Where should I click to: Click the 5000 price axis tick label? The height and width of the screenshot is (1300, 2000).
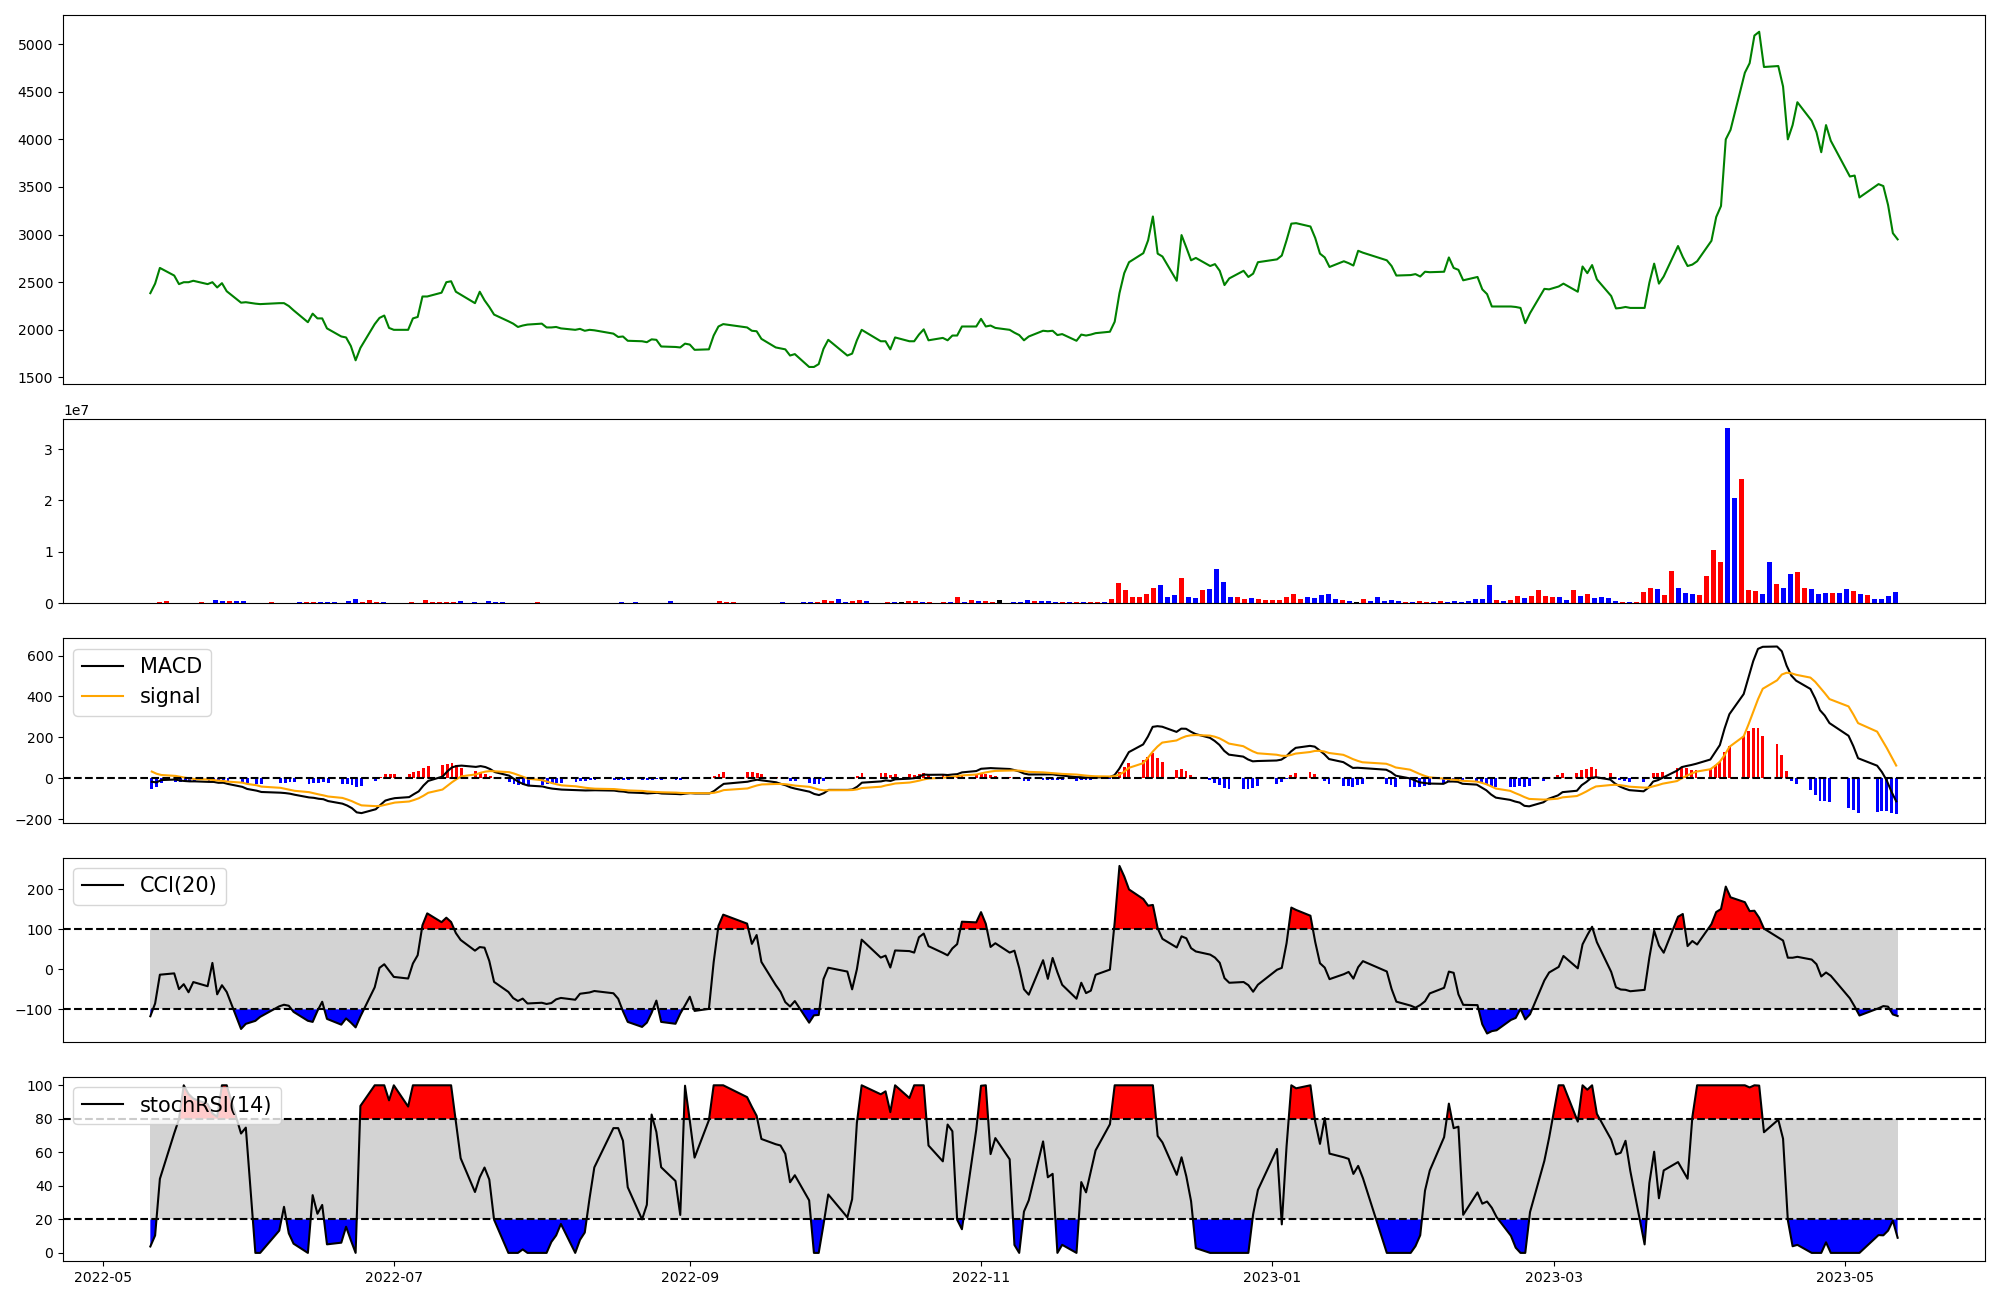[36, 45]
